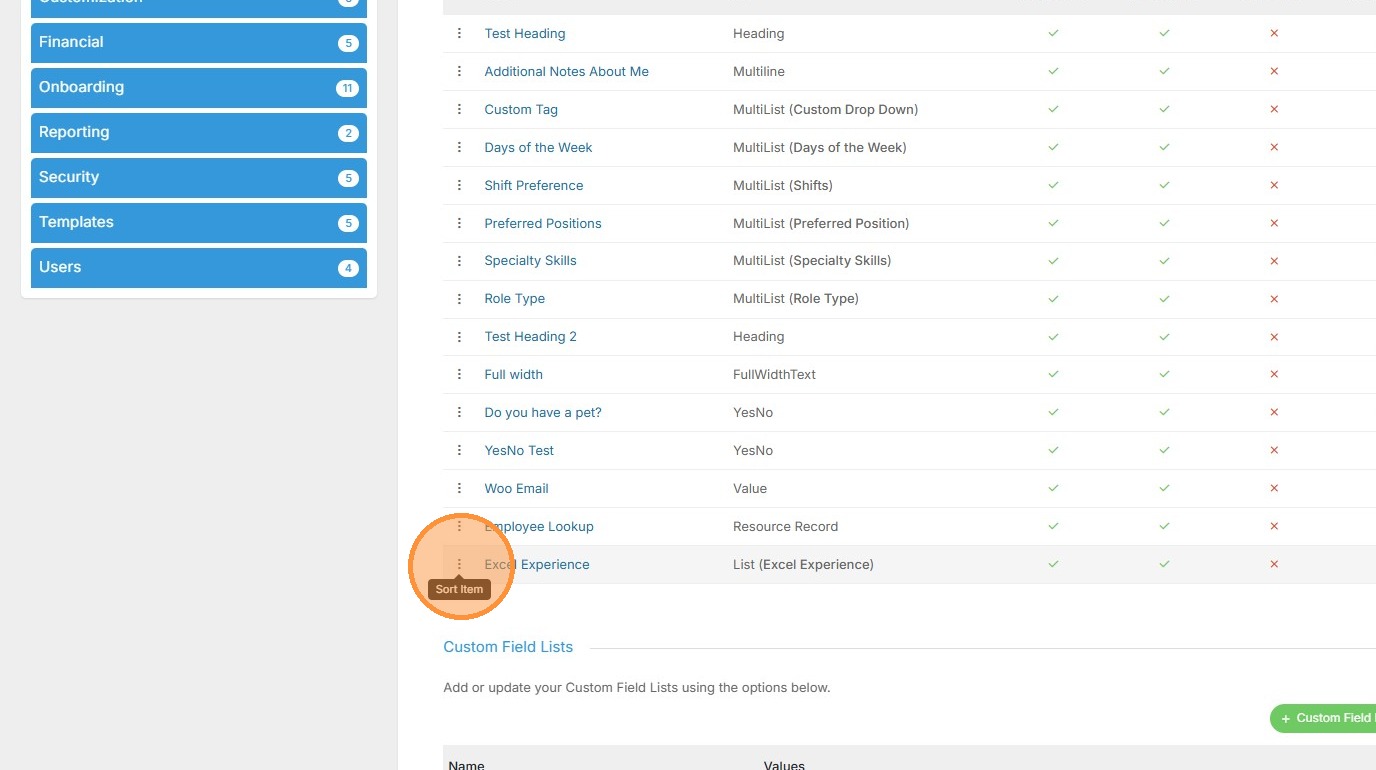
Task: Click the sort handle for Woo Email
Action: [459, 488]
